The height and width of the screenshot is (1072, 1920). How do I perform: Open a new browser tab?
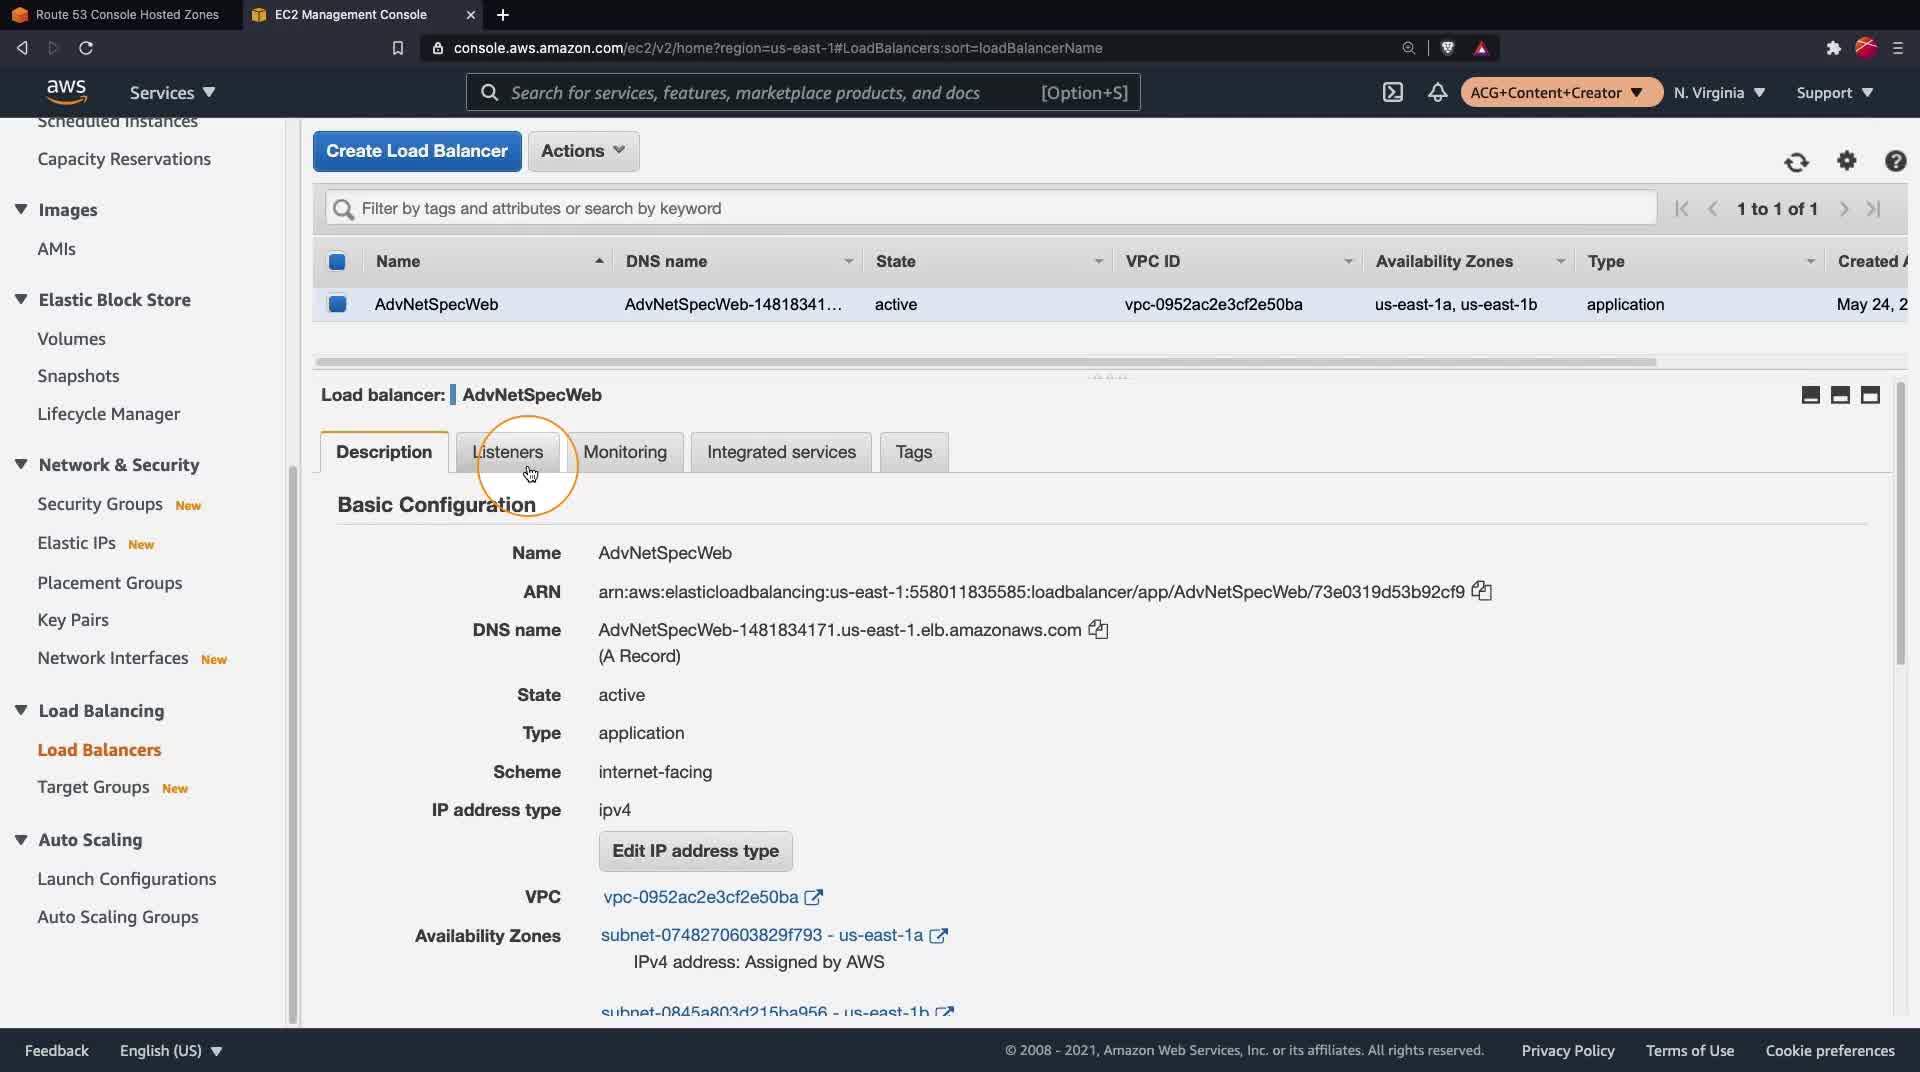[503, 15]
